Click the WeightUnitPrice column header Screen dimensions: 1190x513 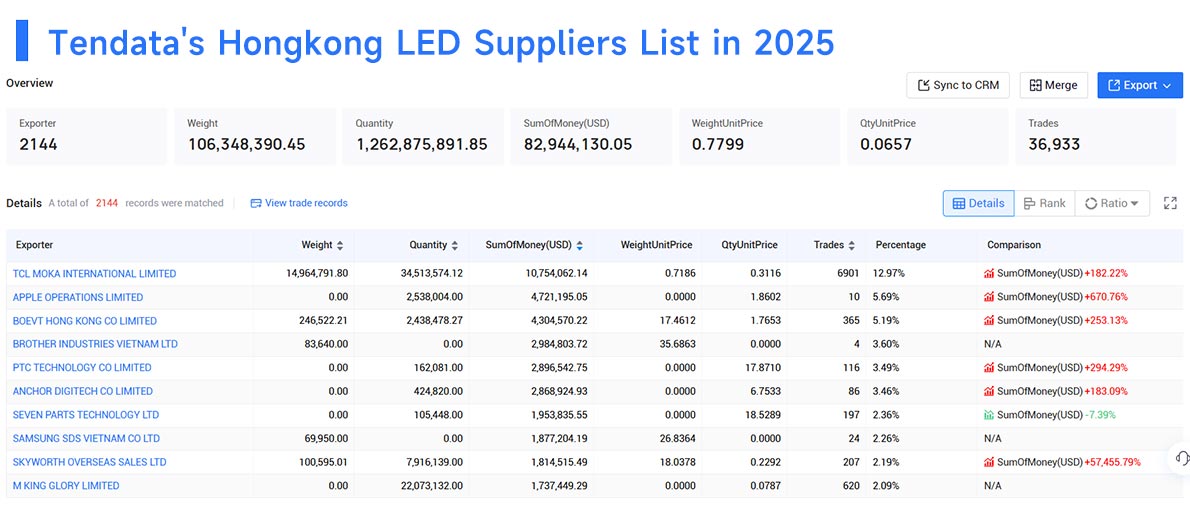coord(656,245)
